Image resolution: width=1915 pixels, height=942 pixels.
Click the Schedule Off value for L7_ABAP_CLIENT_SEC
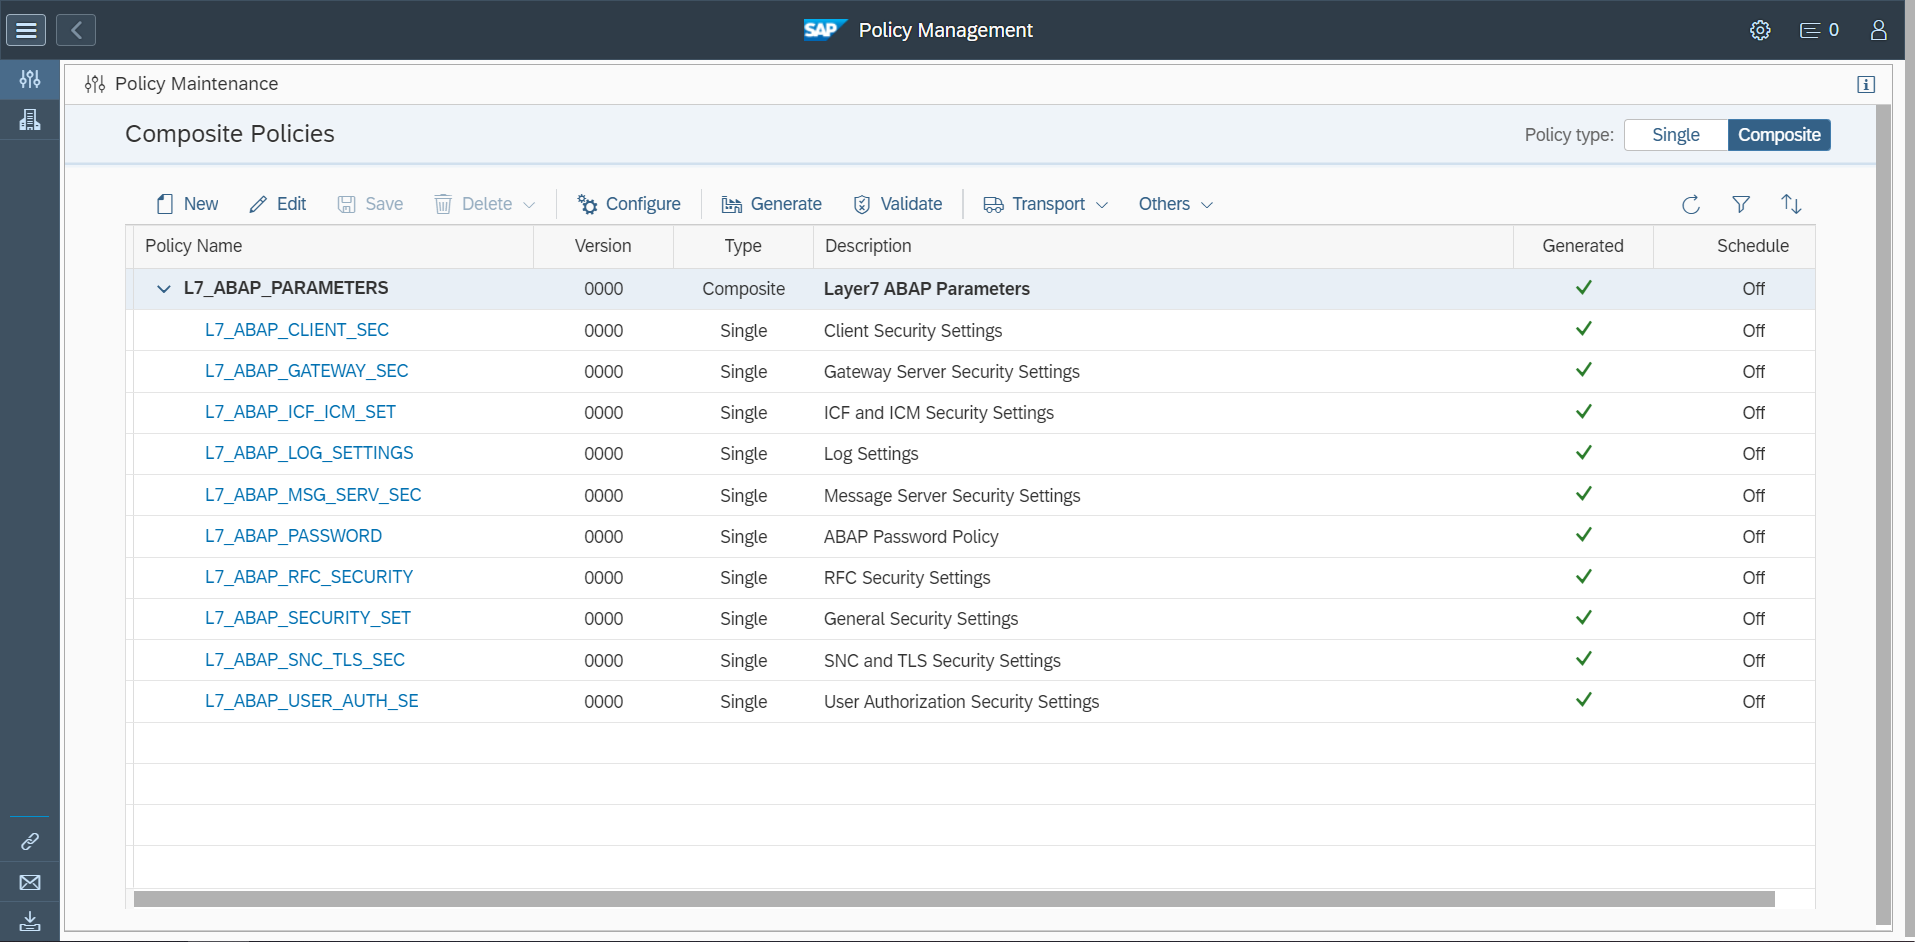[1754, 331]
